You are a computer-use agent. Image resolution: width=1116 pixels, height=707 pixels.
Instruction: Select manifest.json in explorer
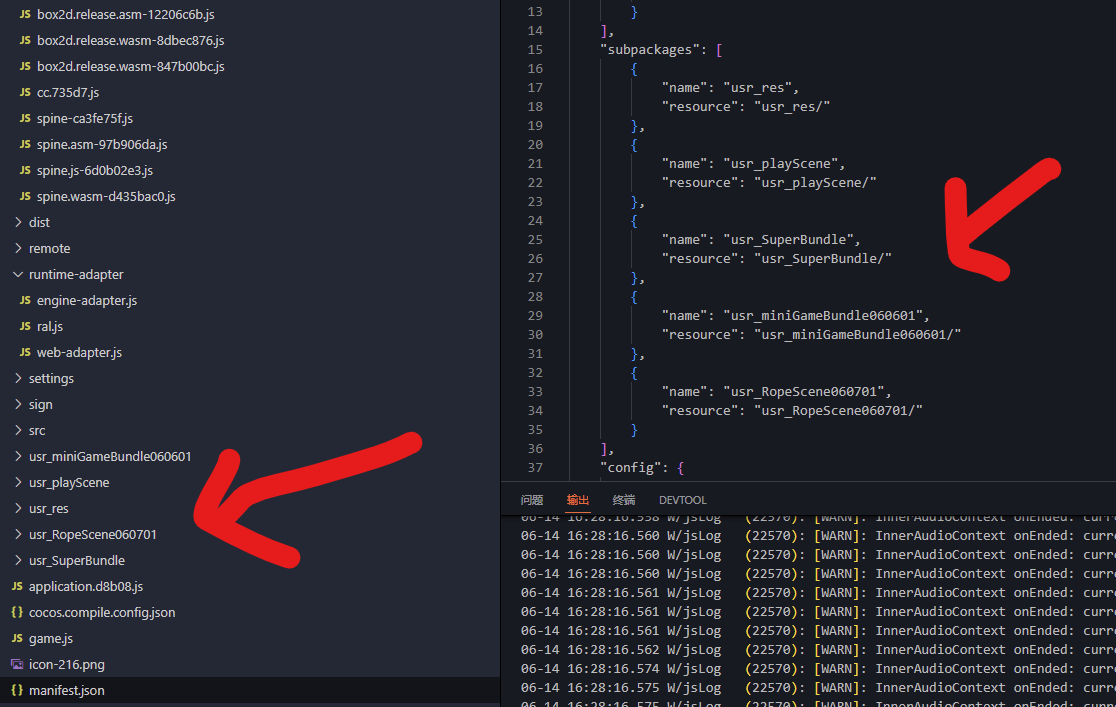click(x=66, y=691)
